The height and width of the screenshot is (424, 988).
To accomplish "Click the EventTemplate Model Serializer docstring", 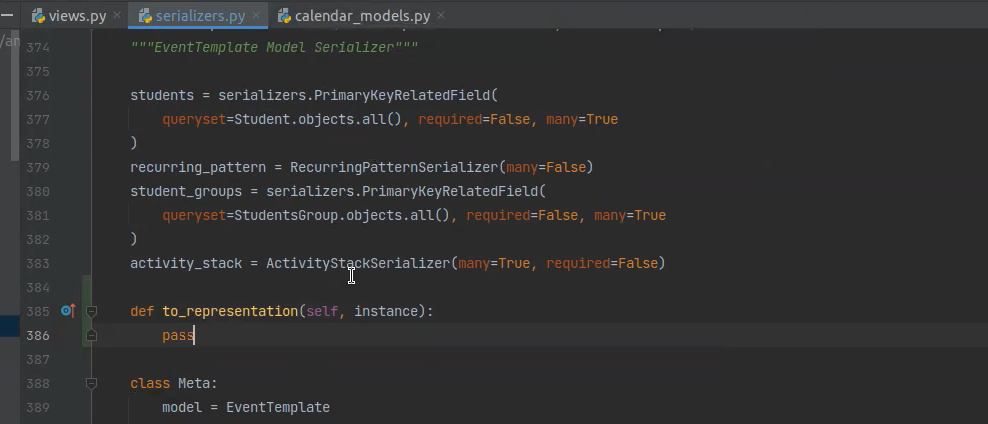I will pyautogui.click(x=274, y=47).
